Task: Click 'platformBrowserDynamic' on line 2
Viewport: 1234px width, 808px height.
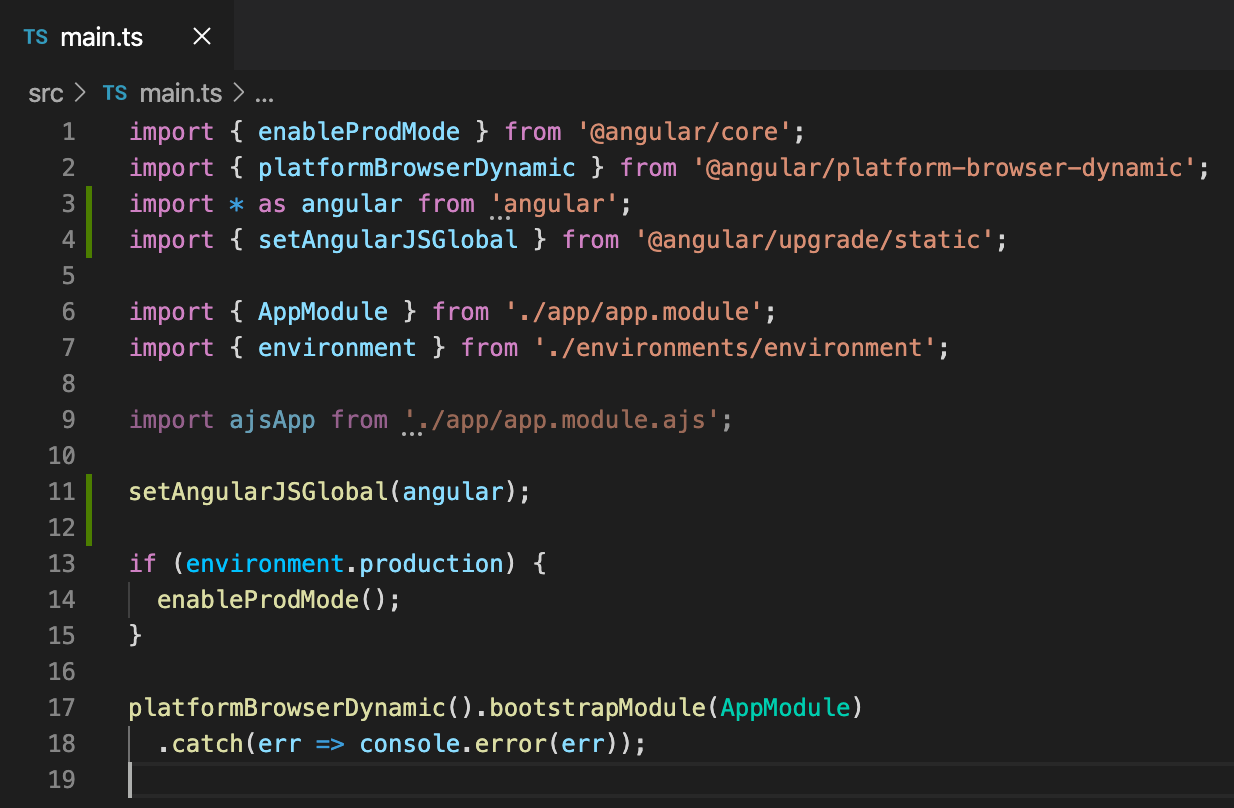Action: tap(417, 168)
